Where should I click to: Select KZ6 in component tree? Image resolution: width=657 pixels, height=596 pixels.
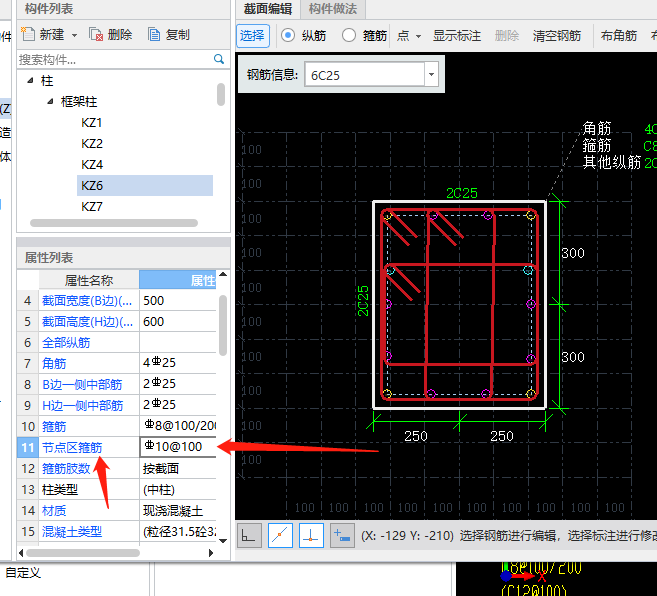tap(145, 185)
